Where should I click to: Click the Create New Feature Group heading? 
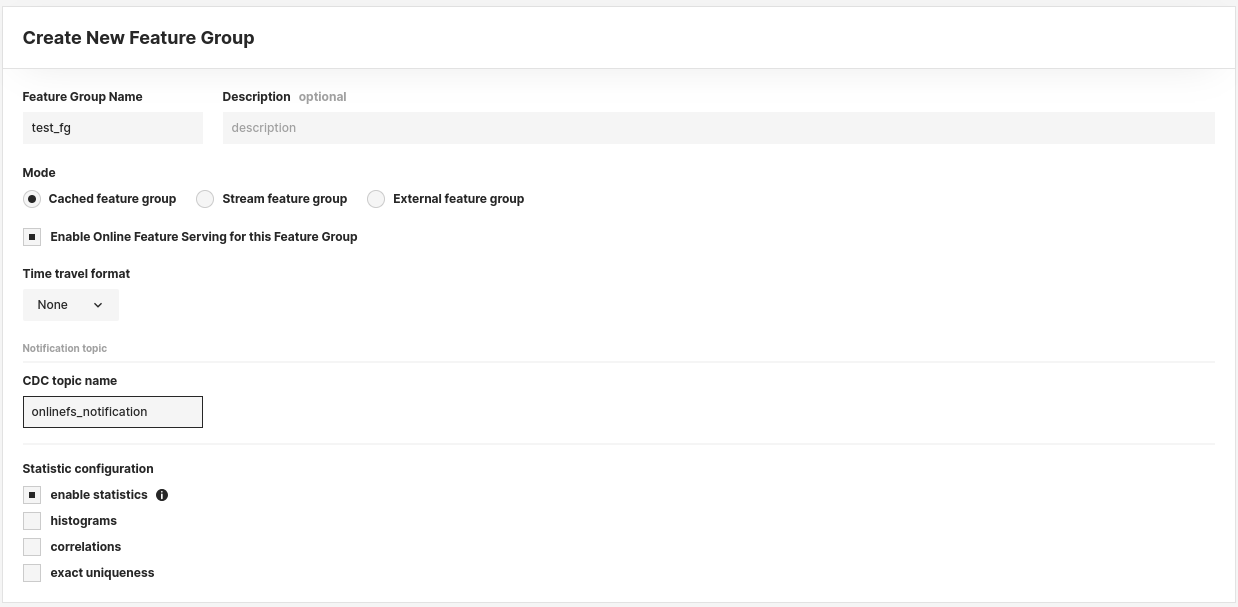click(138, 37)
